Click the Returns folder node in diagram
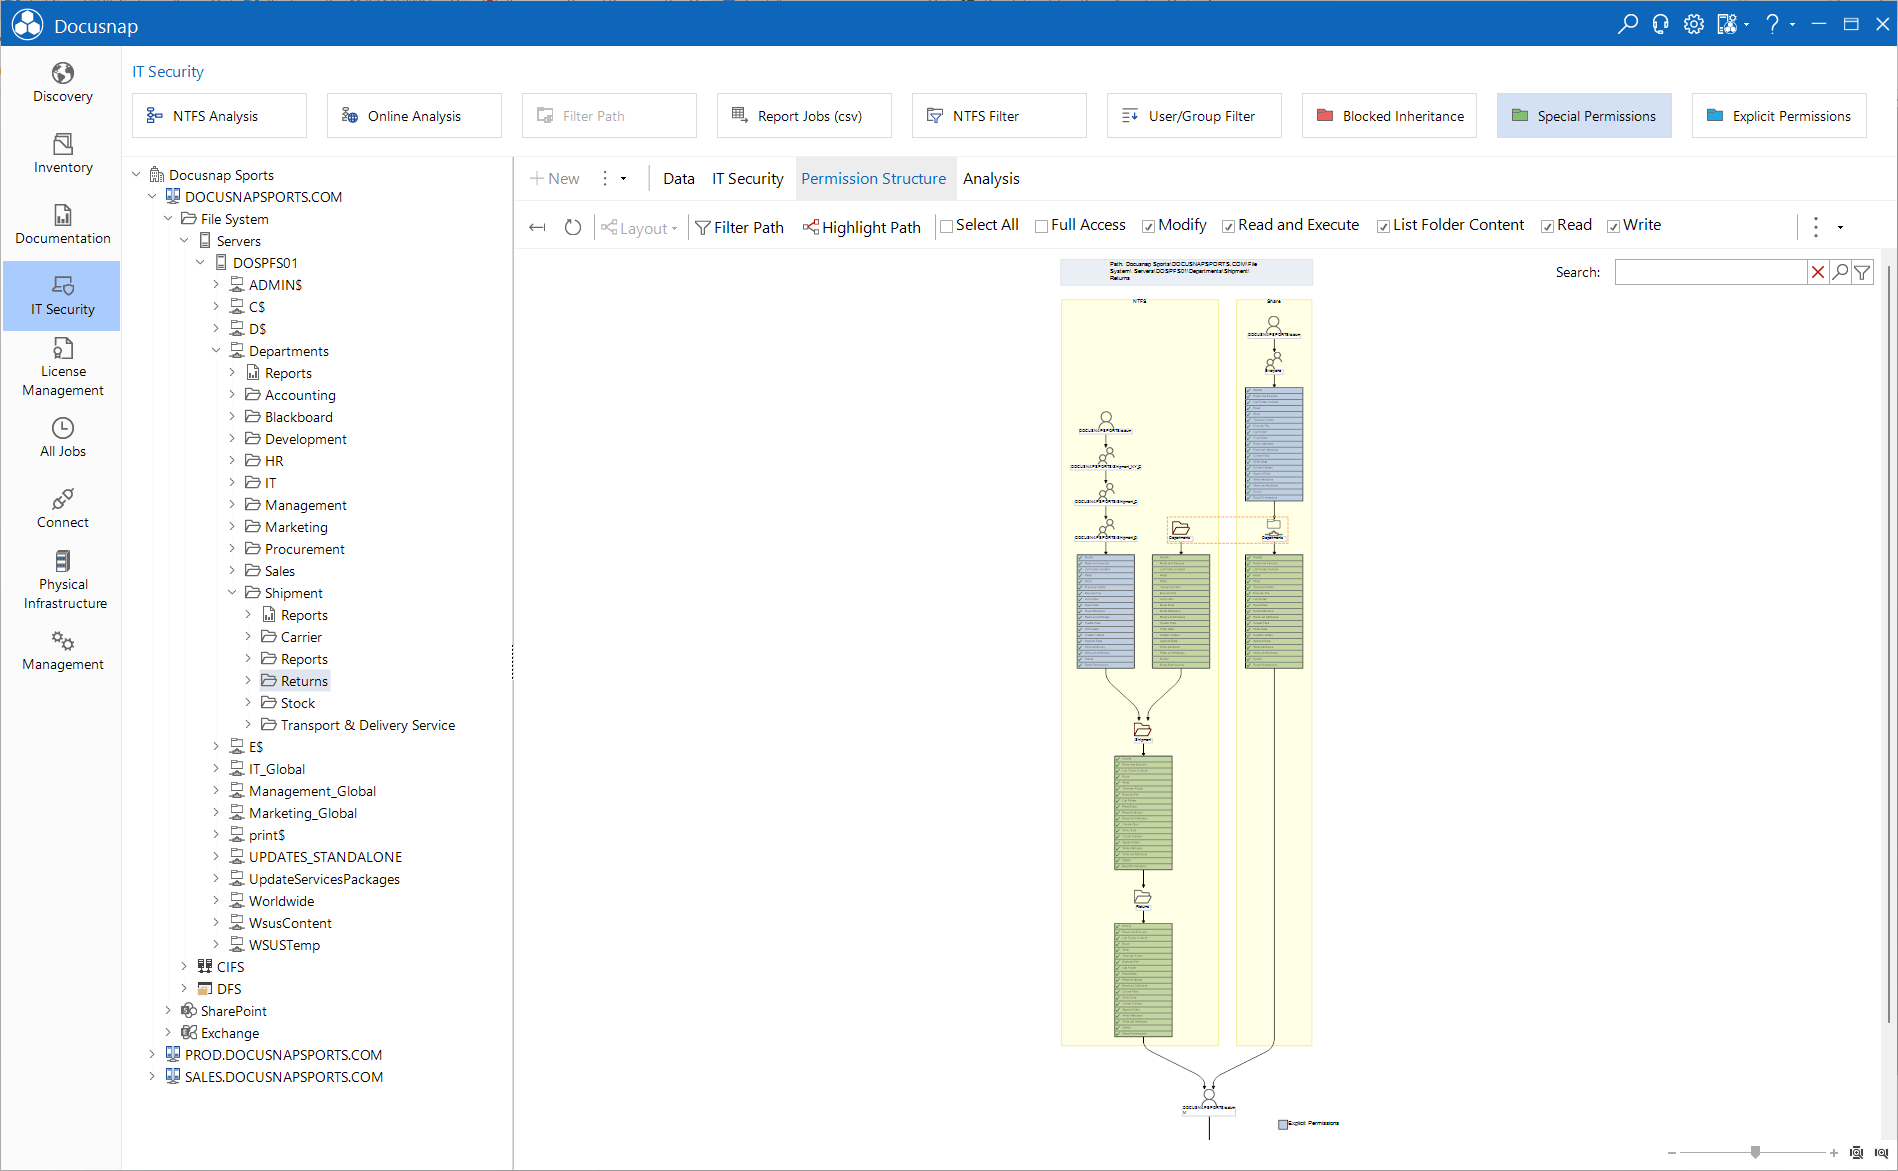 click(x=1142, y=899)
